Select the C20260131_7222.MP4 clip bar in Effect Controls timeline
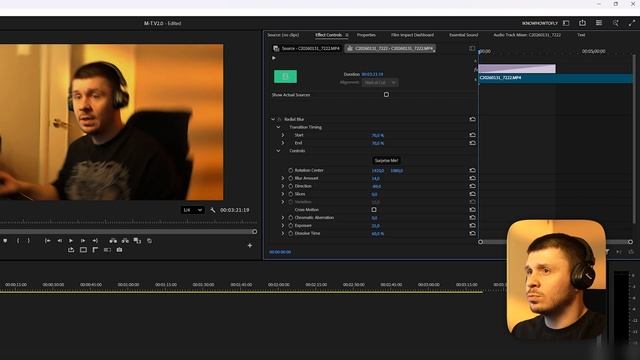 pyautogui.click(x=555, y=78)
